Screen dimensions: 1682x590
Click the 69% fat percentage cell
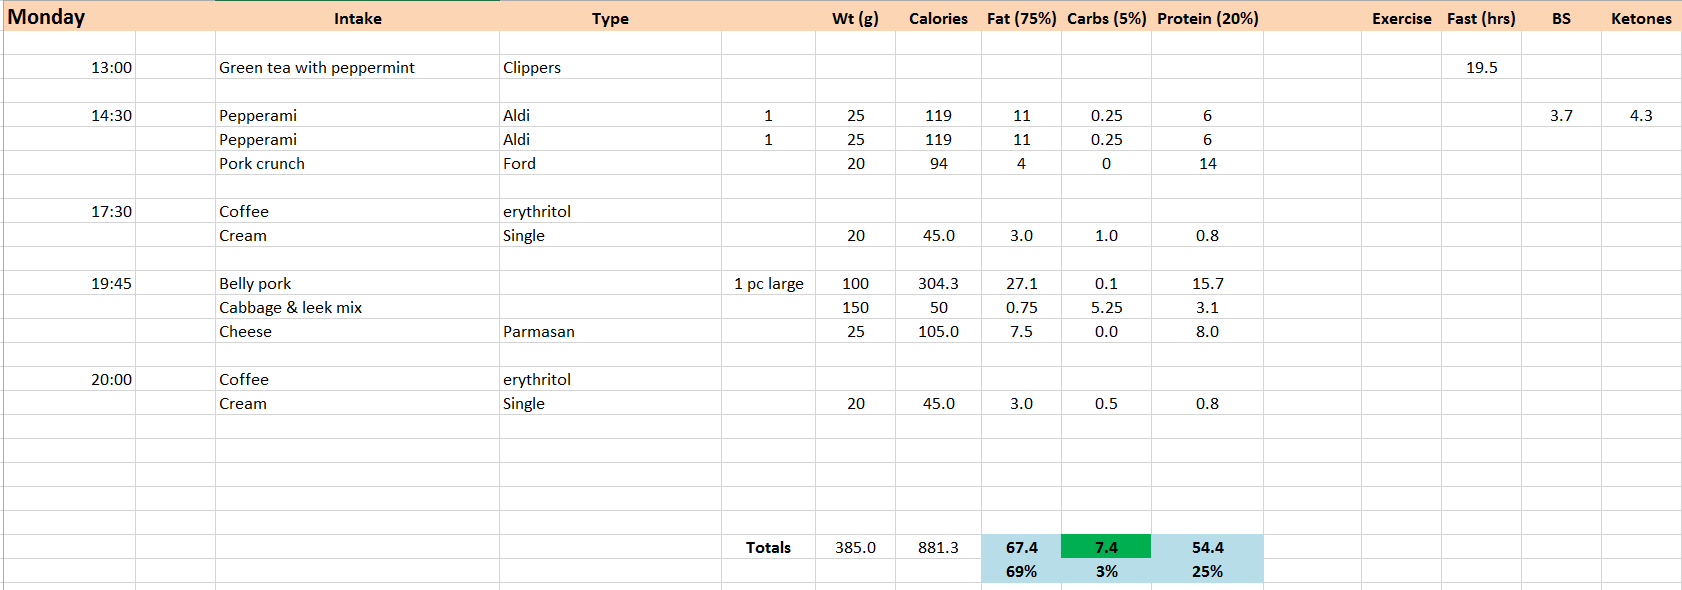click(x=1021, y=571)
